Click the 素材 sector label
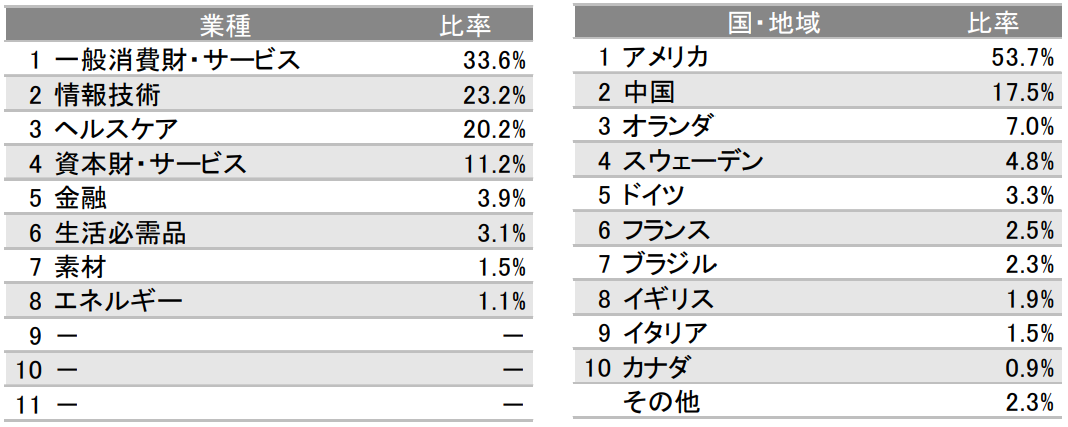The image size is (1068, 427). pyautogui.click(x=80, y=267)
